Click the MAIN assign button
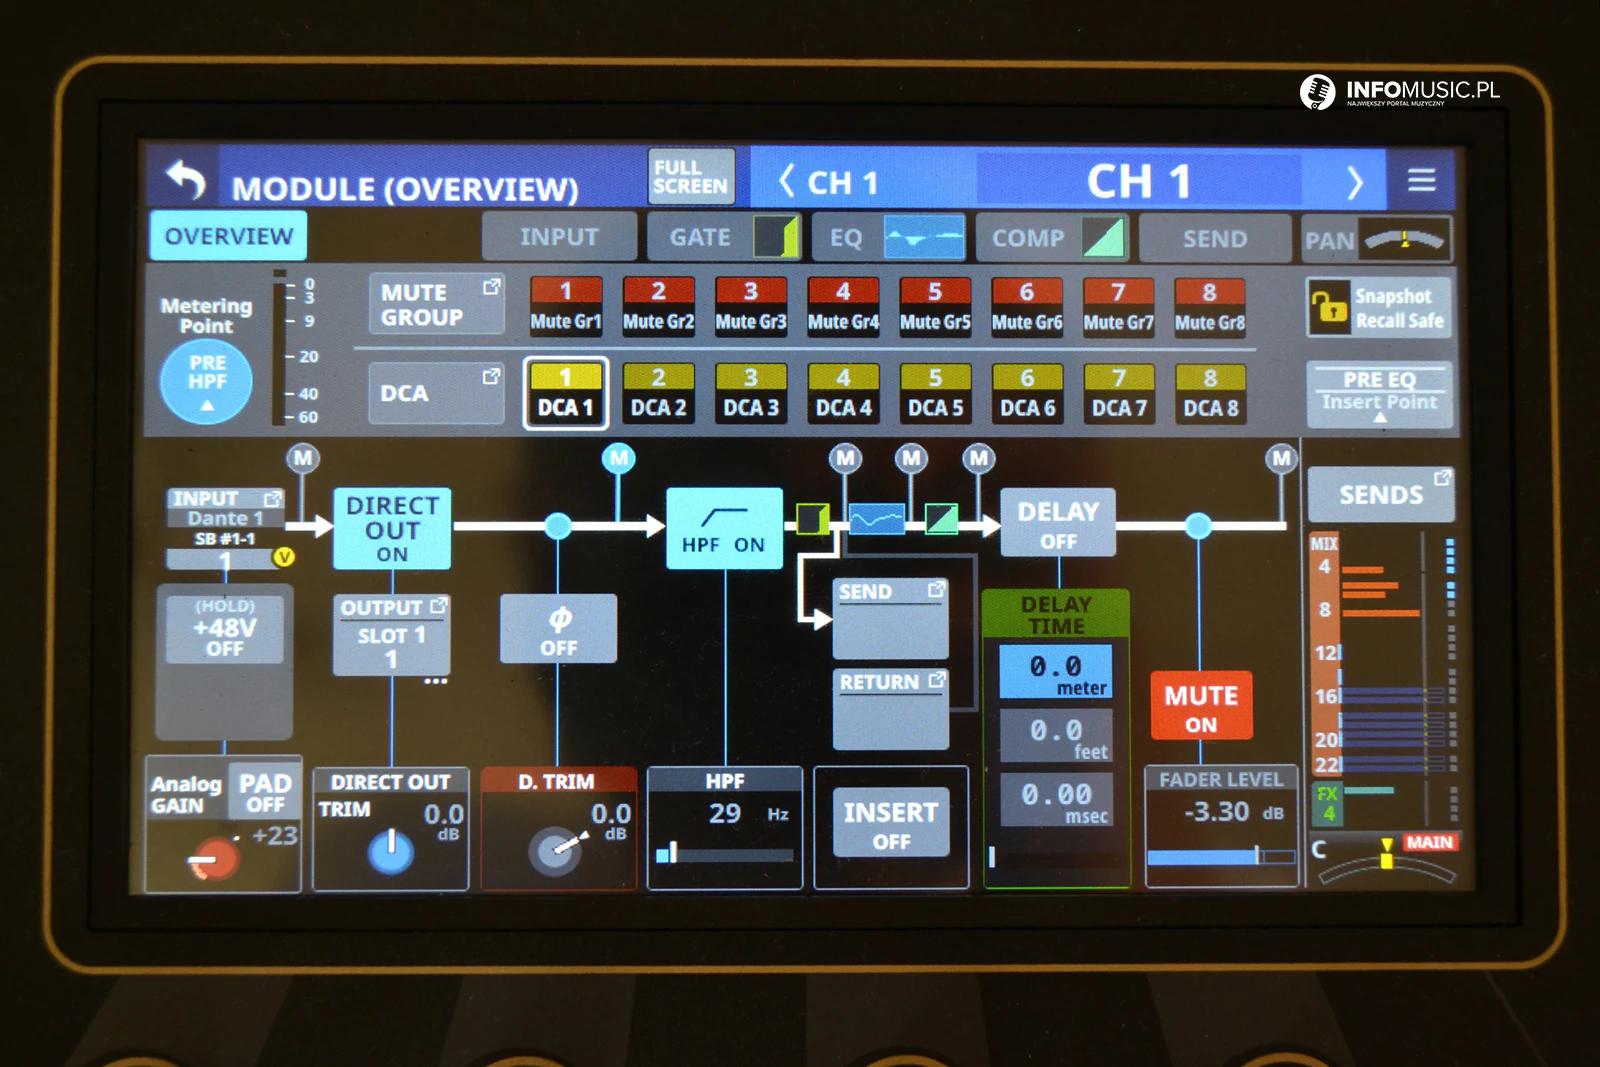This screenshot has width=1600, height=1067. (x=1429, y=842)
